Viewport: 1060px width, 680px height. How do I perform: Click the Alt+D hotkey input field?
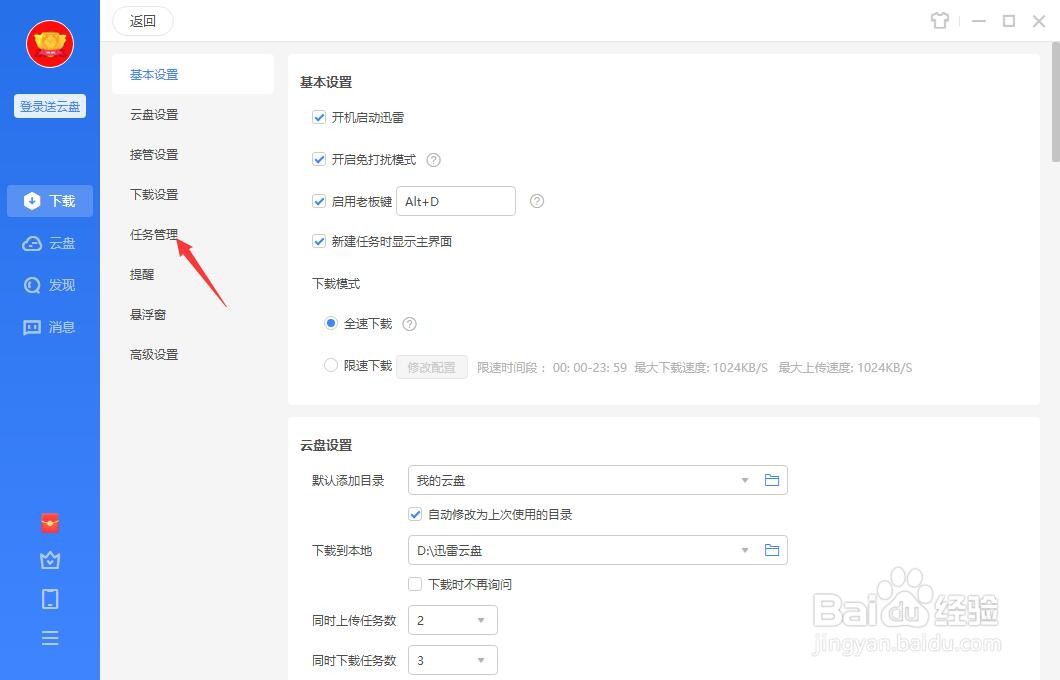(x=455, y=201)
